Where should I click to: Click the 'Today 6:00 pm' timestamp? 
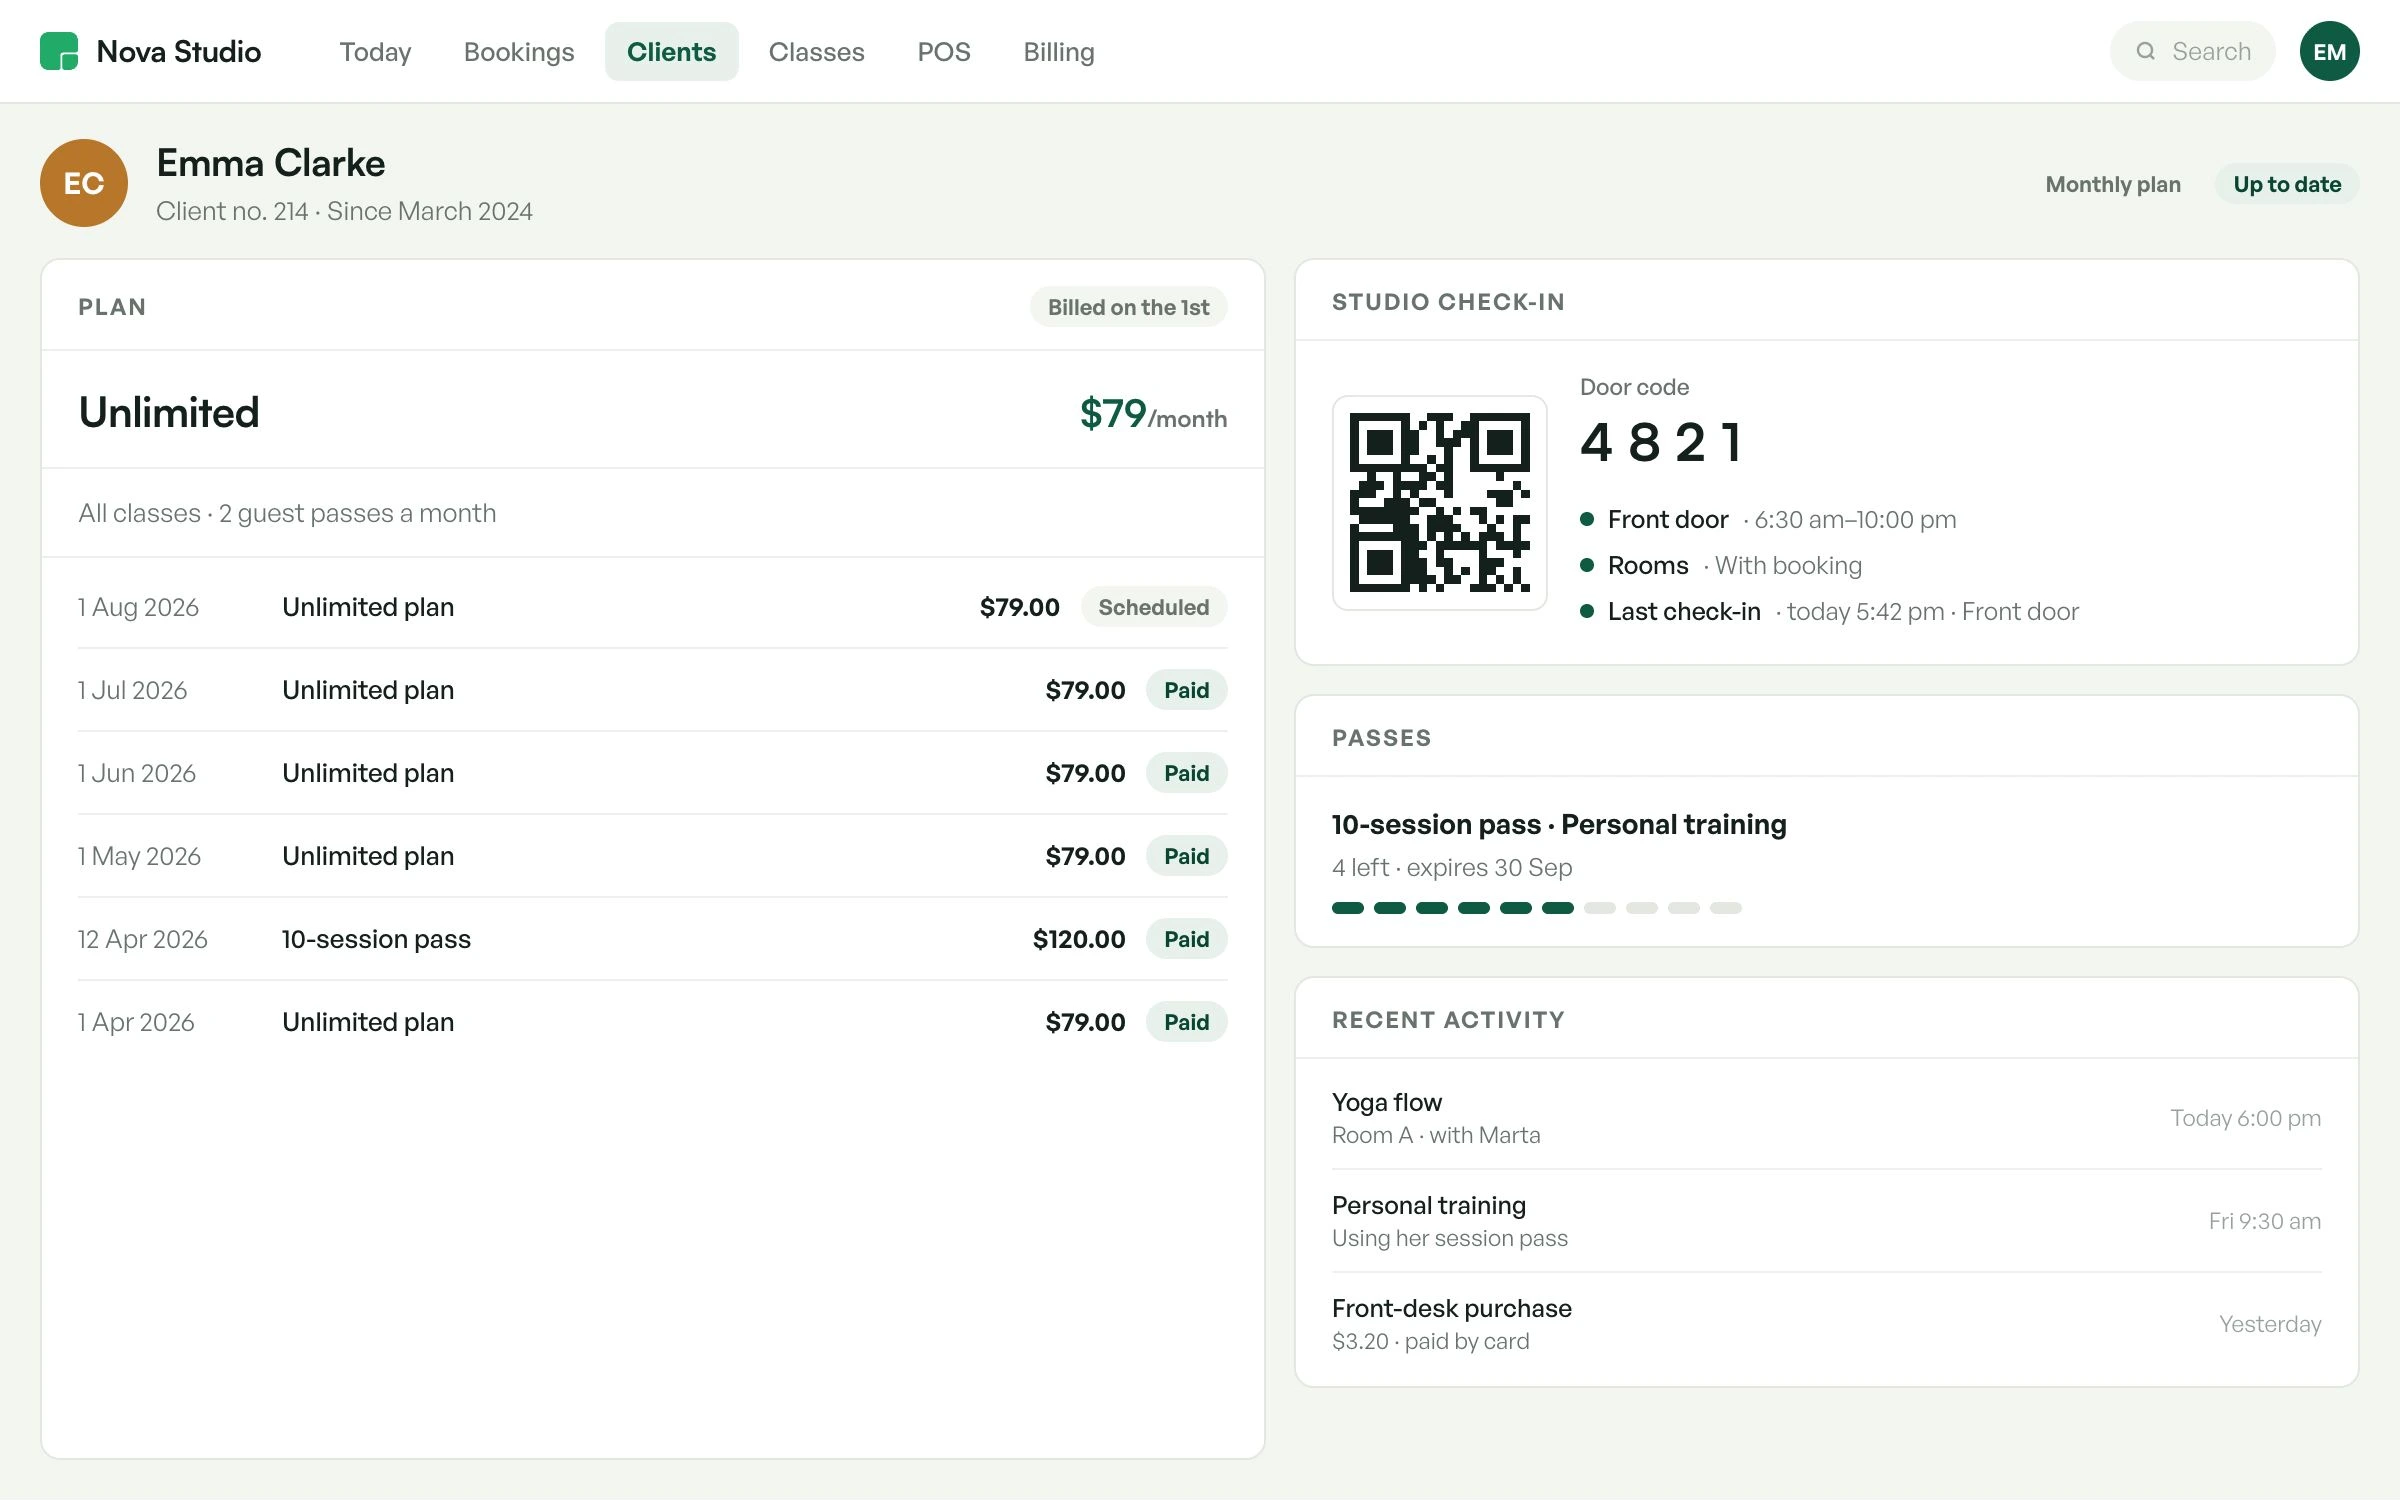[2245, 1118]
